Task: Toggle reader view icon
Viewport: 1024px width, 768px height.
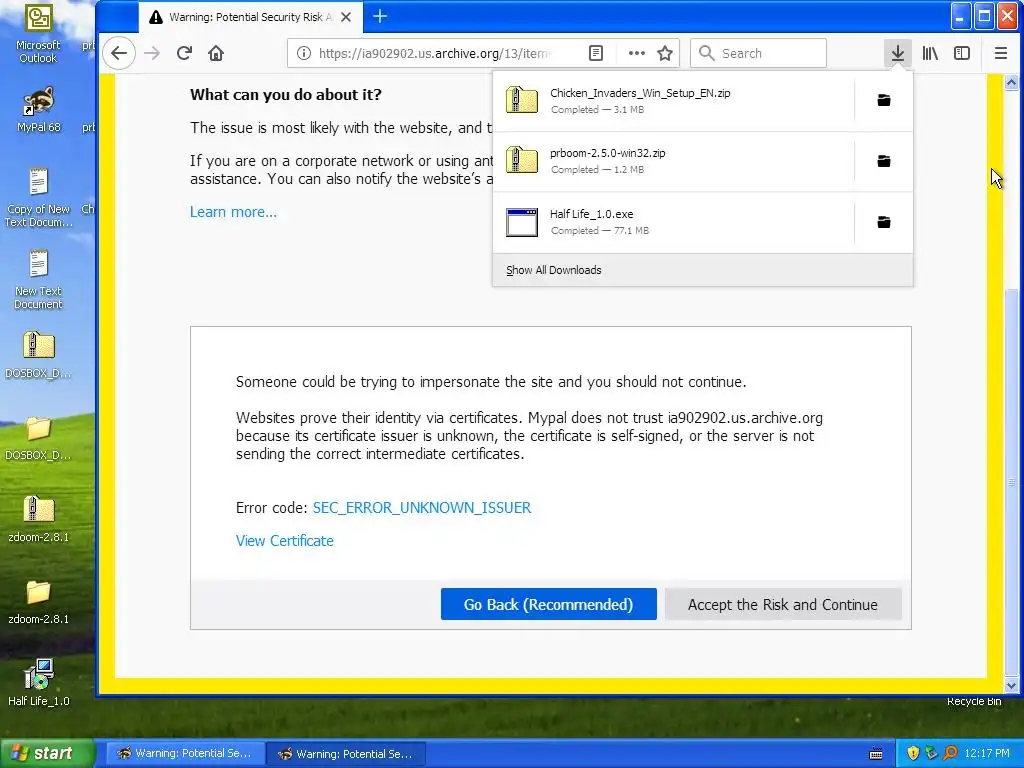Action: [596, 54]
